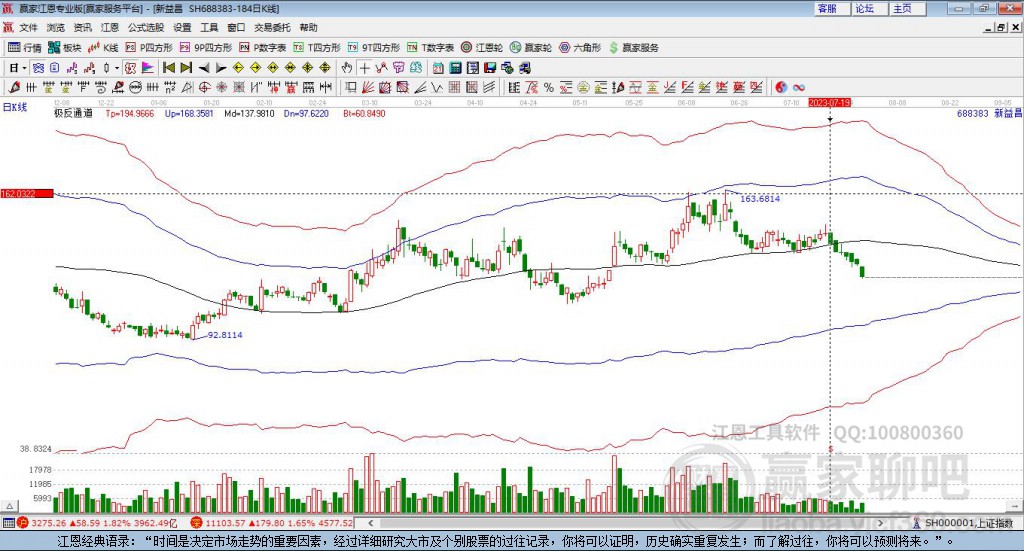Launch the 赢家轮 wheel tool
1024x551 pixels.
point(531,48)
